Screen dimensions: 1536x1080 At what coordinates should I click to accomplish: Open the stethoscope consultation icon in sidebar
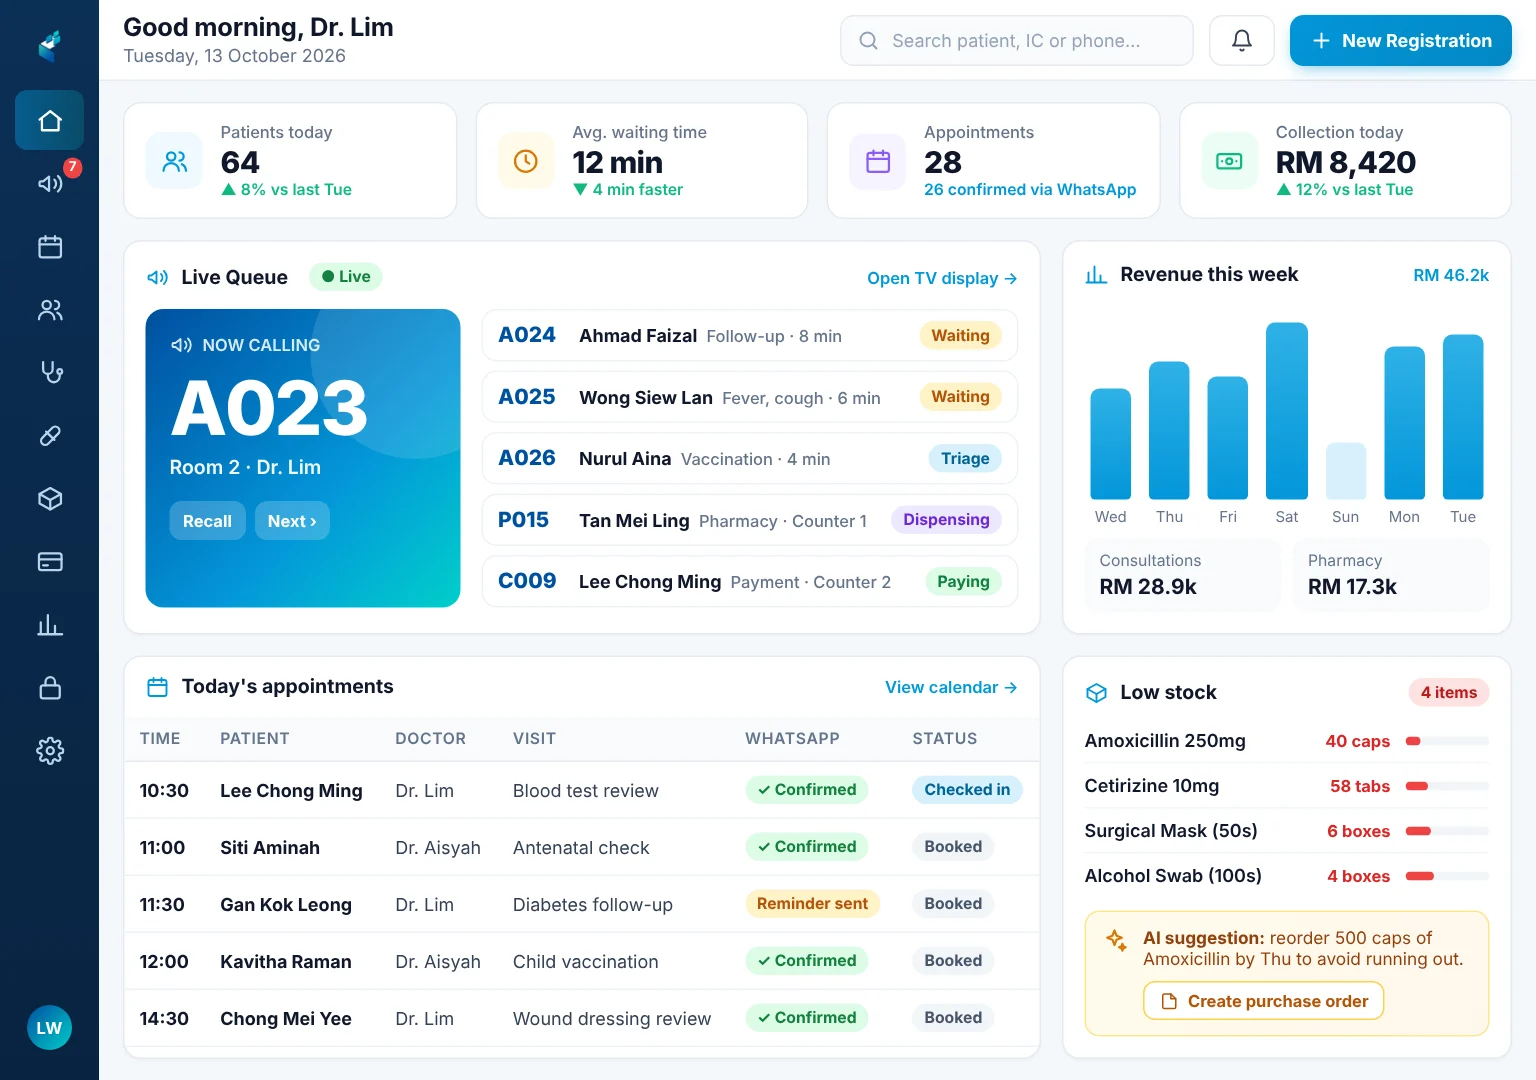50,373
